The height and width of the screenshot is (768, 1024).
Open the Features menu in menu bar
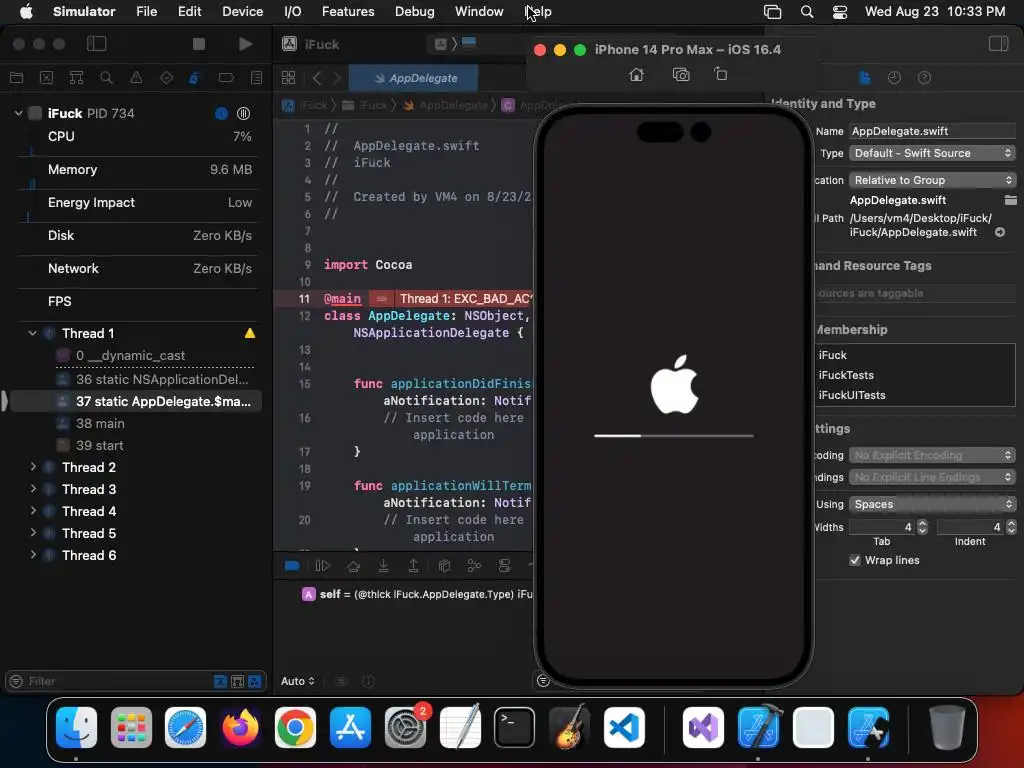[x=348, y=11]
